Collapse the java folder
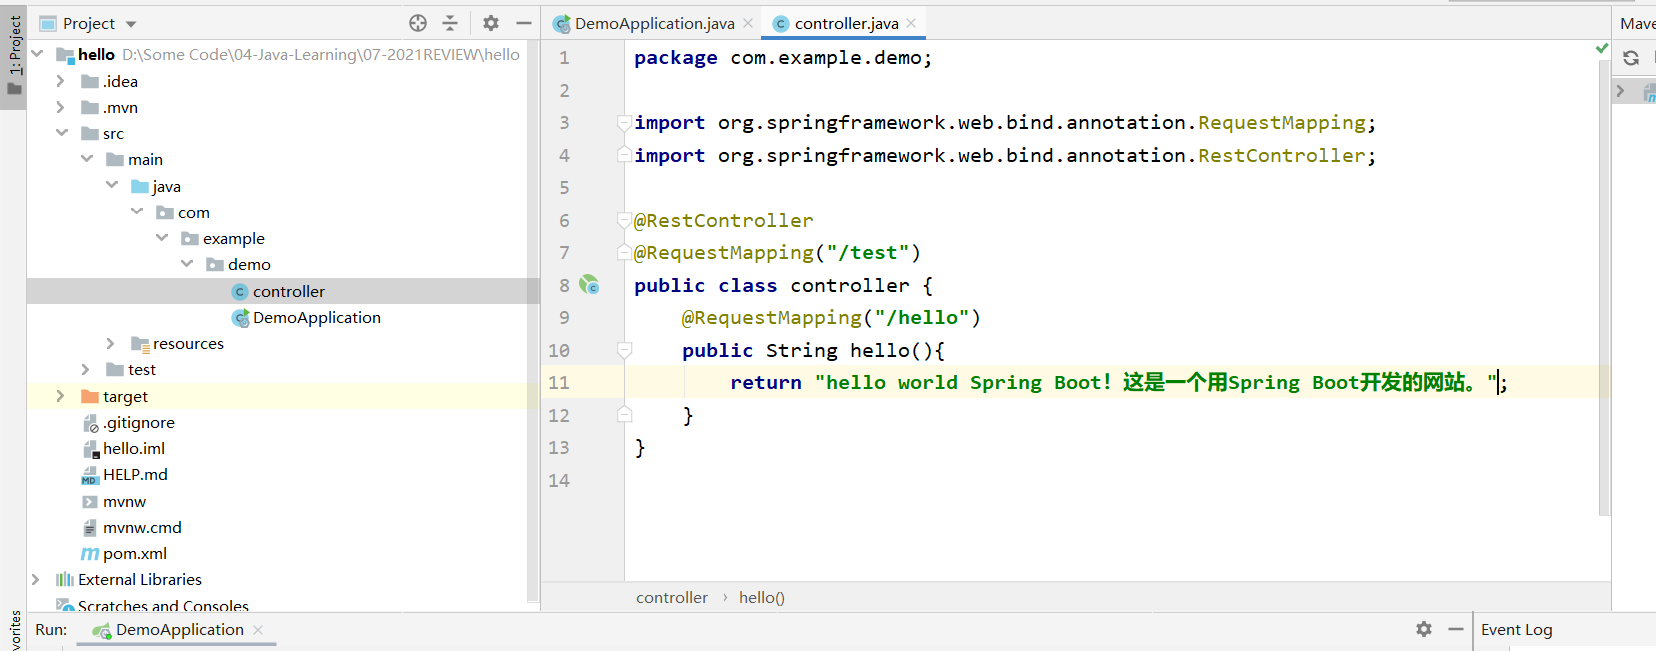The width and height of the screenshot is (1656, 651). click(112, 185)
